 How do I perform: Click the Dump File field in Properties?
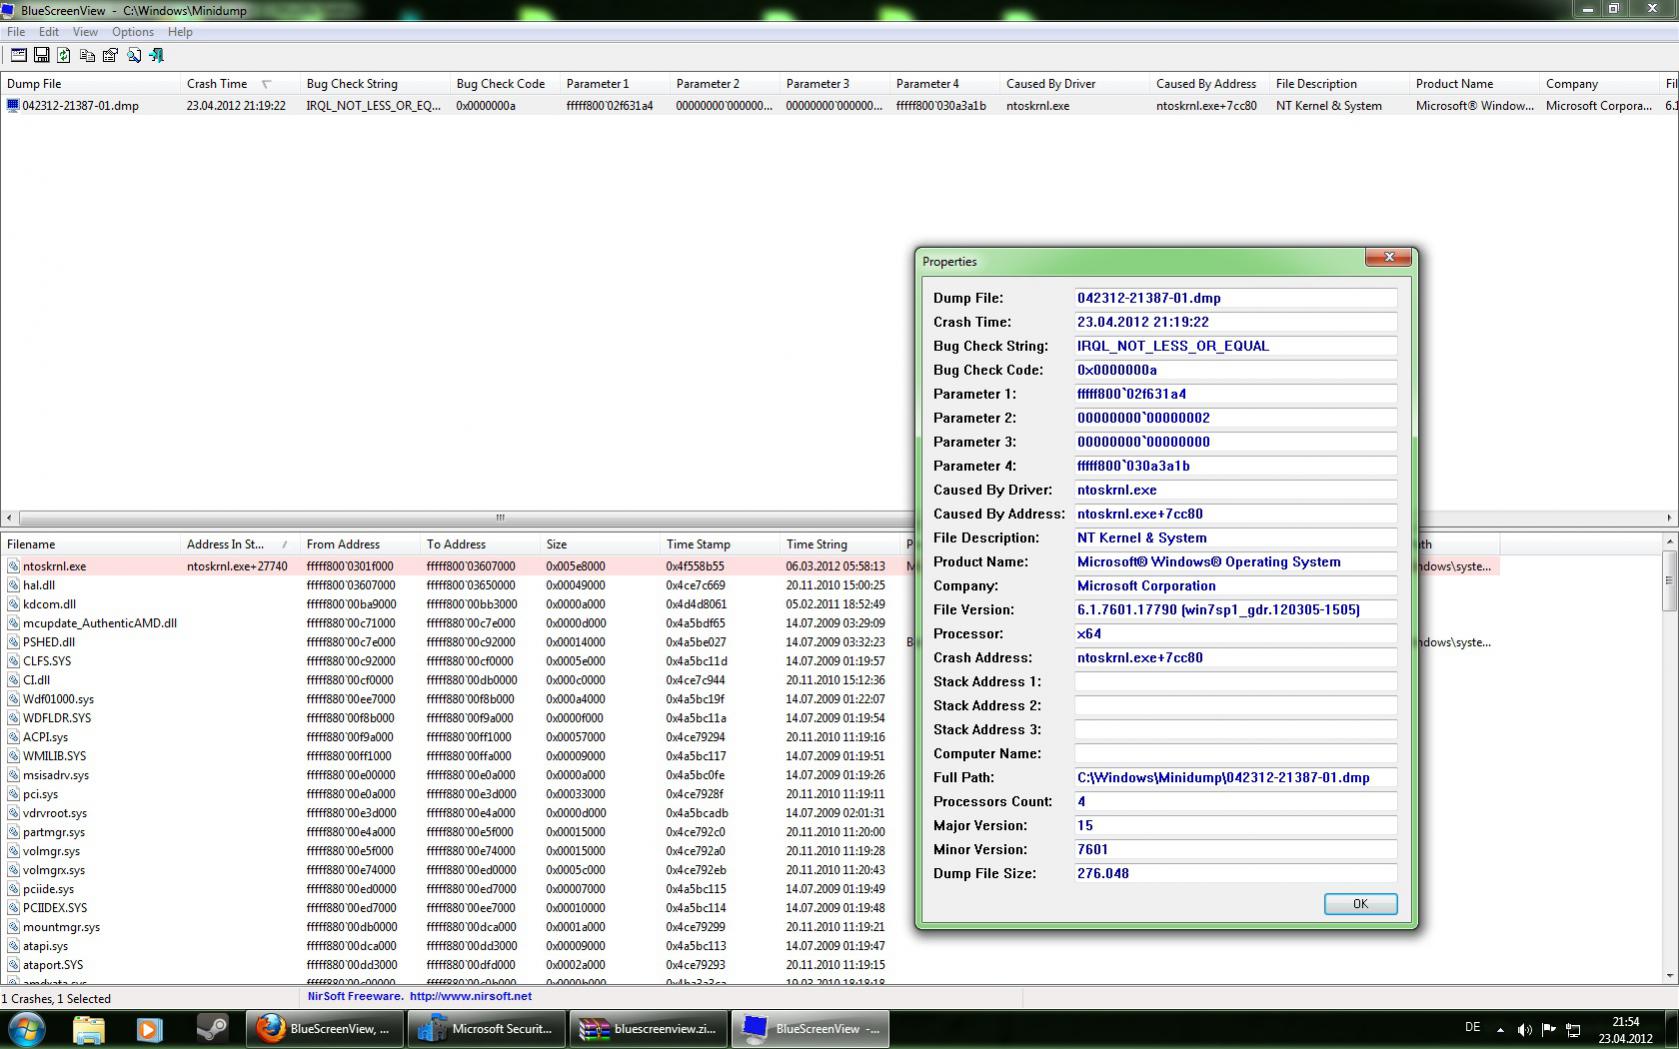(1235, 298)
